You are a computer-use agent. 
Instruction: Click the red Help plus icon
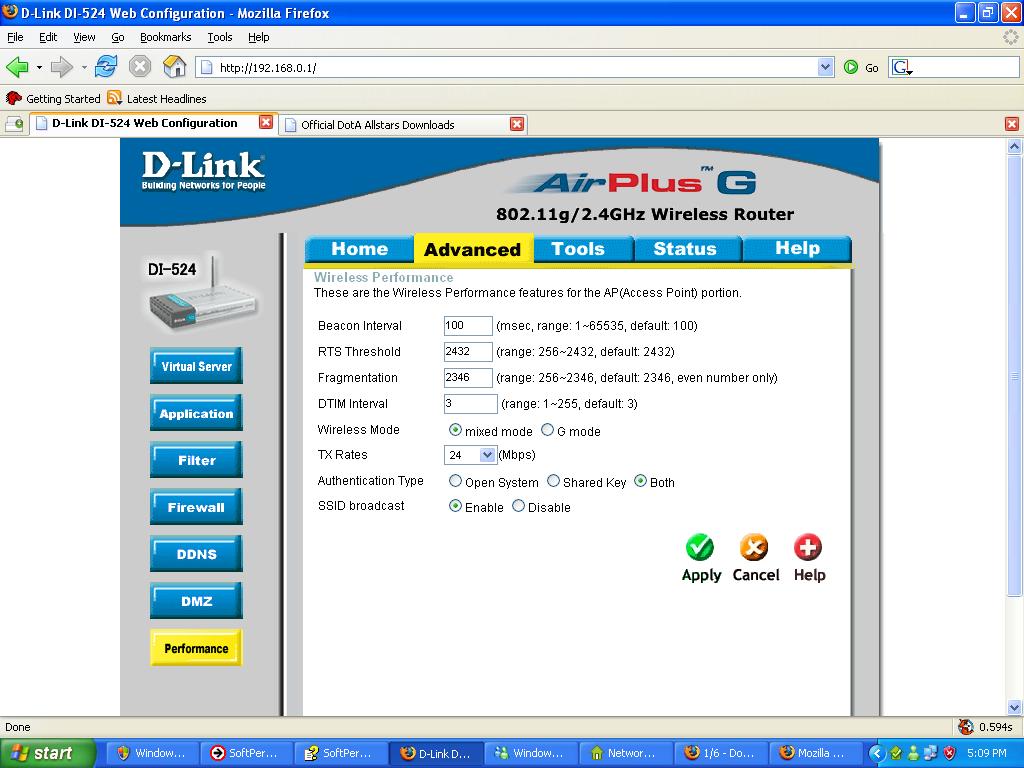point(808,547)
